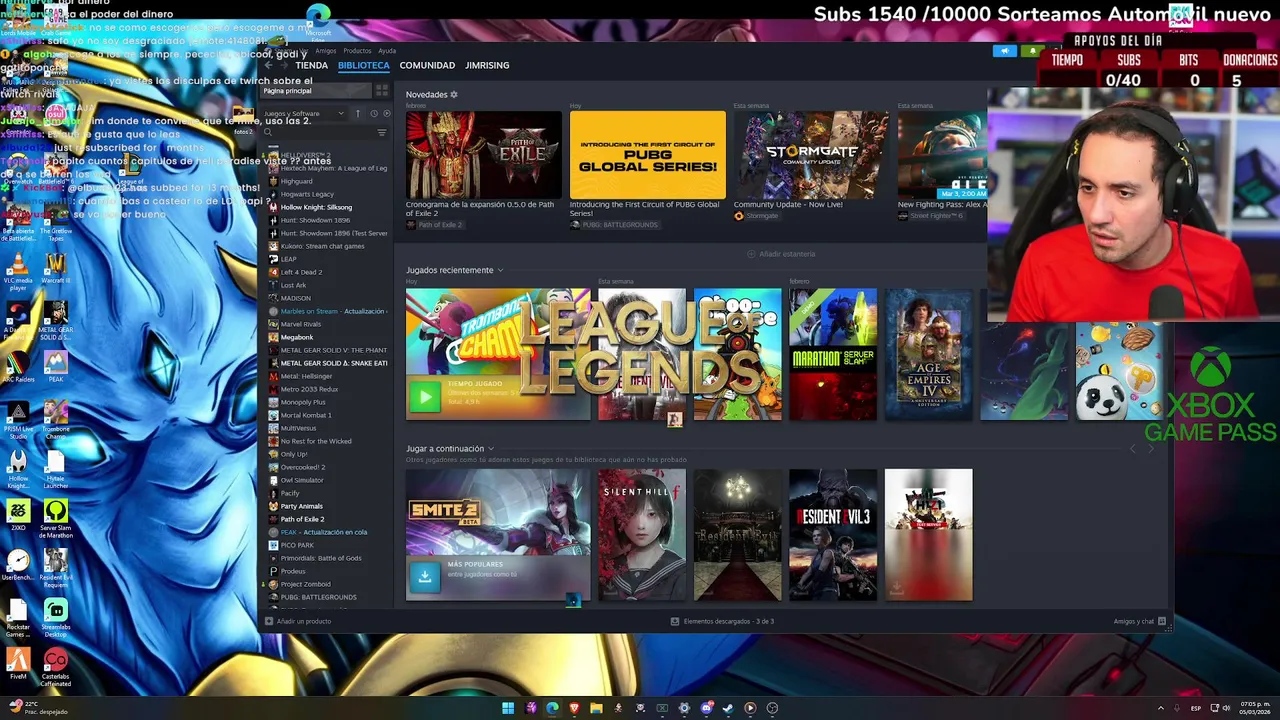Image resolution: width=1280 pixels, height=720 pixels.
Task: Open the JIMRISING profile tab
Action: click(487, 65)
